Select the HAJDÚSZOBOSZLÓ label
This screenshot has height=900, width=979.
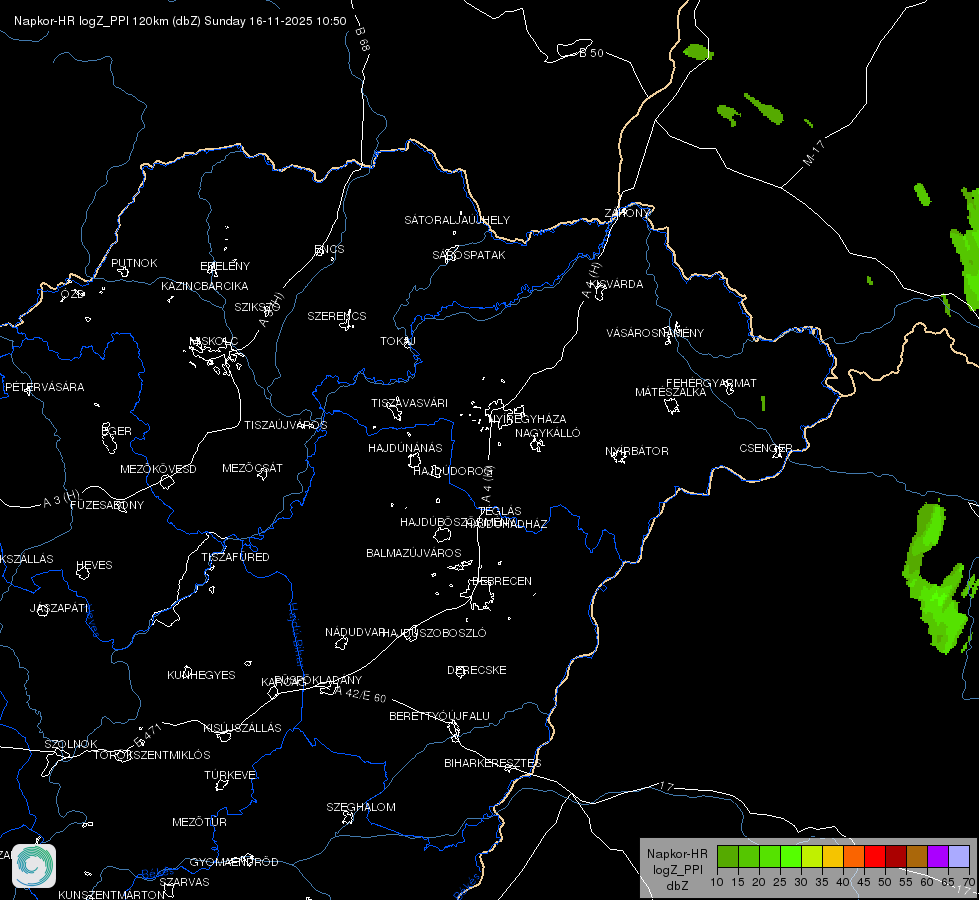(434, 633)
